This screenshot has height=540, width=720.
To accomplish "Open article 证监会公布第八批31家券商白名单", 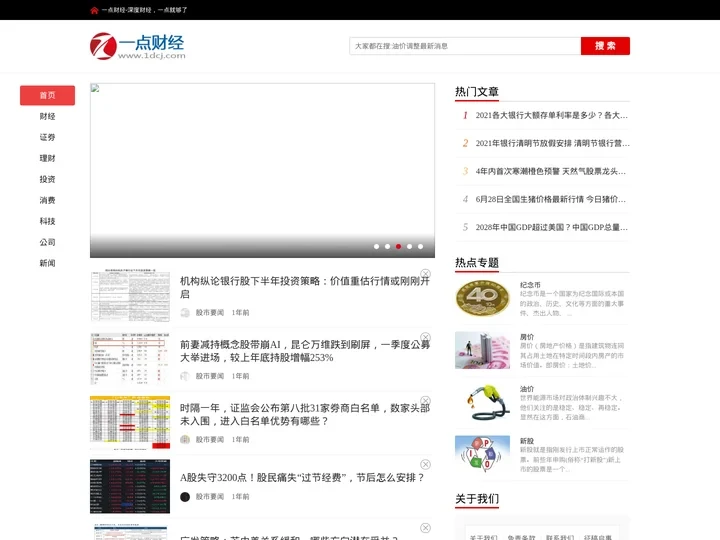I will tap(305, 414).
